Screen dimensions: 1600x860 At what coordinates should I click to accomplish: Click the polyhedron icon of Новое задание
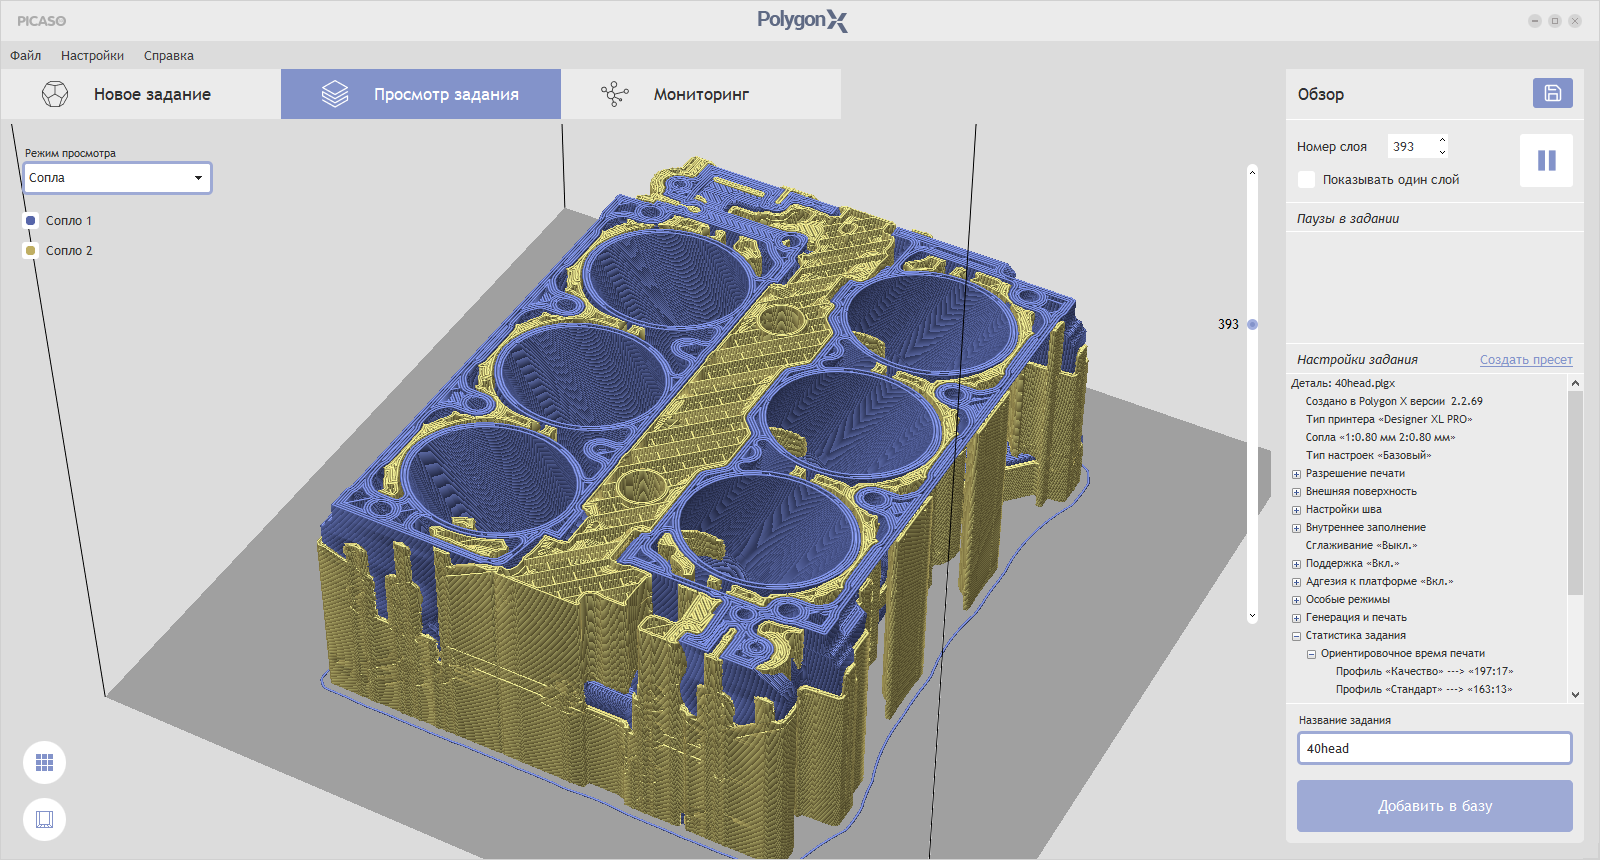tap(55, 94)
